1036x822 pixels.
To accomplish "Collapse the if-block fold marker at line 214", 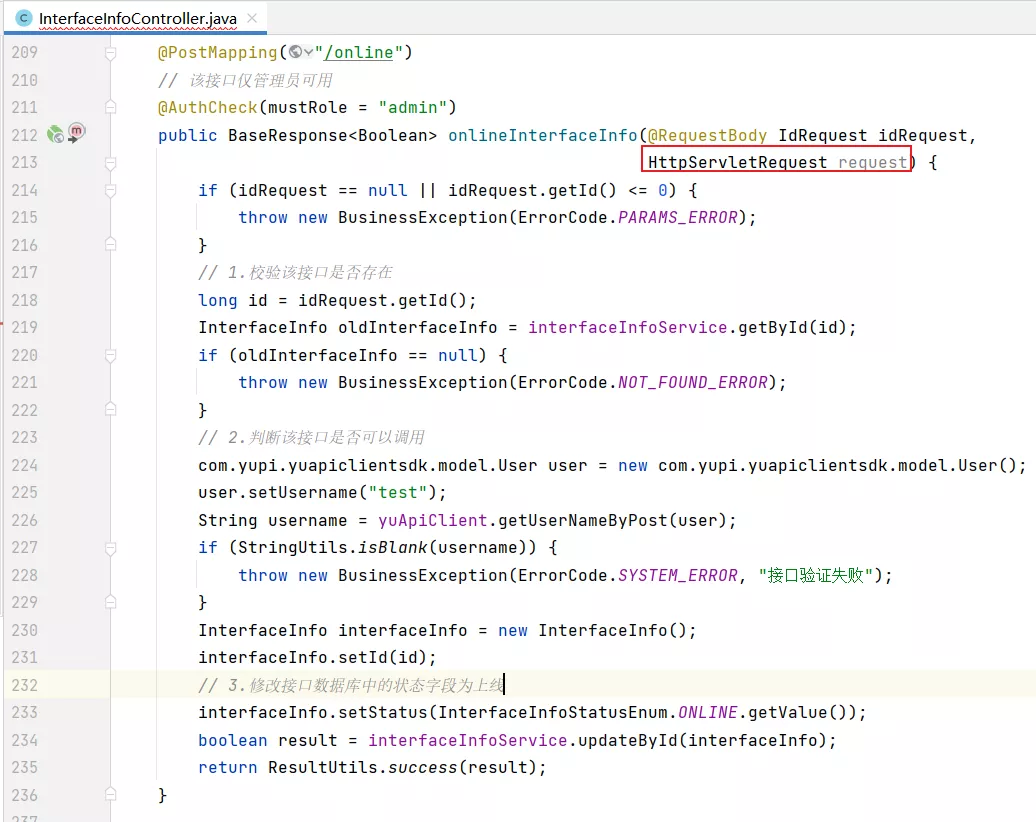I will click(111, 190).
